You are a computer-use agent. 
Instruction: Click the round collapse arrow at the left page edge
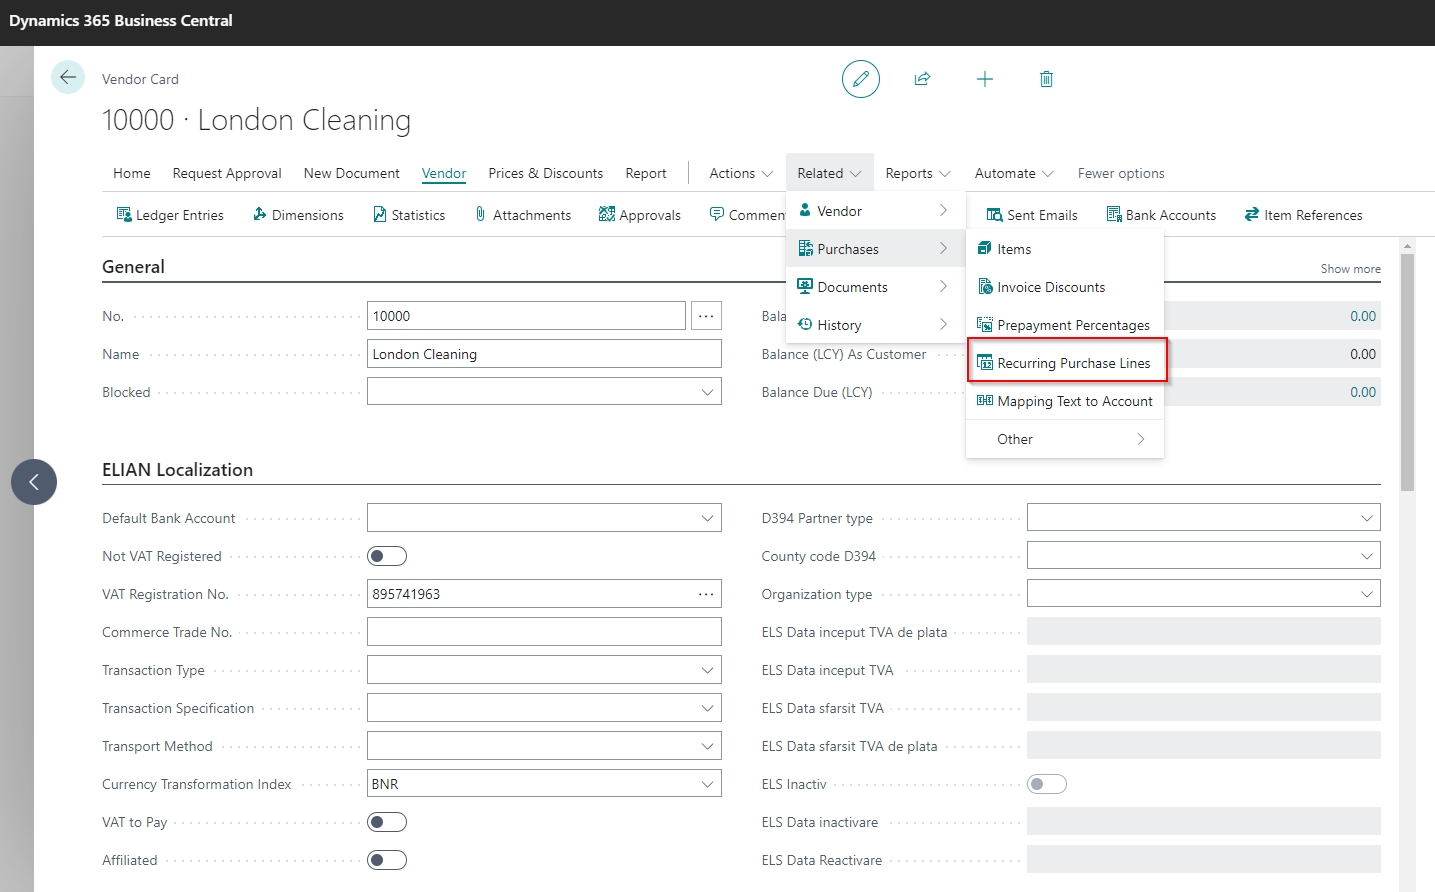pos(34,482)
